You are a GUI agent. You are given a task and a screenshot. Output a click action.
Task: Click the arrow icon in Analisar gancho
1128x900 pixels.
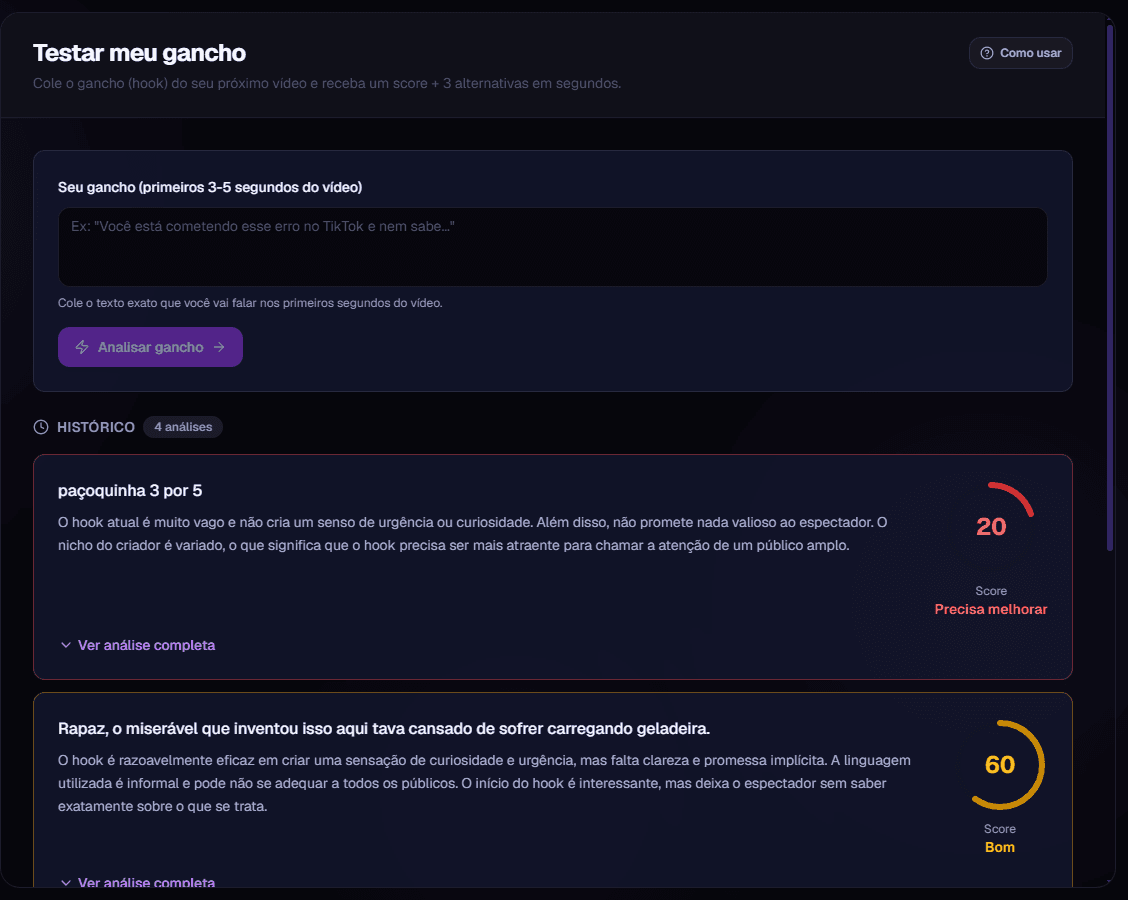coord(219,347)
